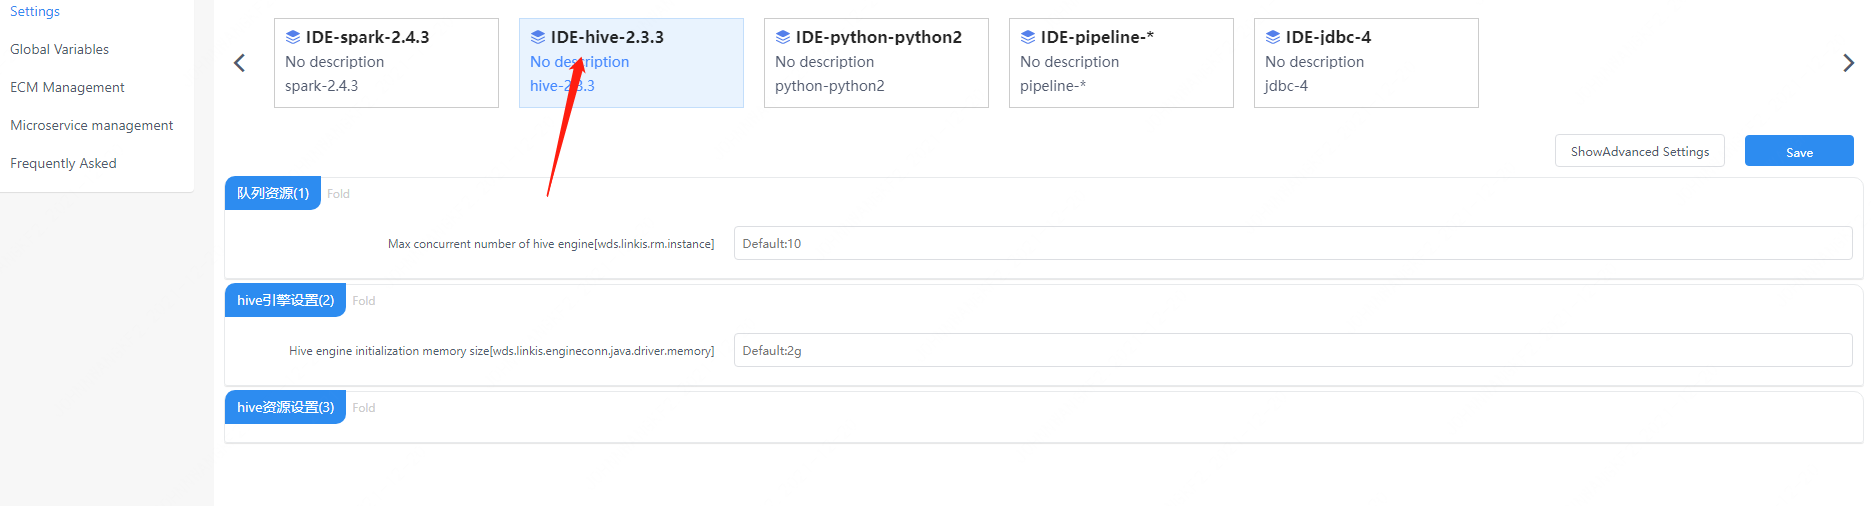Screen dimensions: 1871x506
Task: Click the IDE-jdbc-4 layers icon
Action: click(x=1273, y=37)
